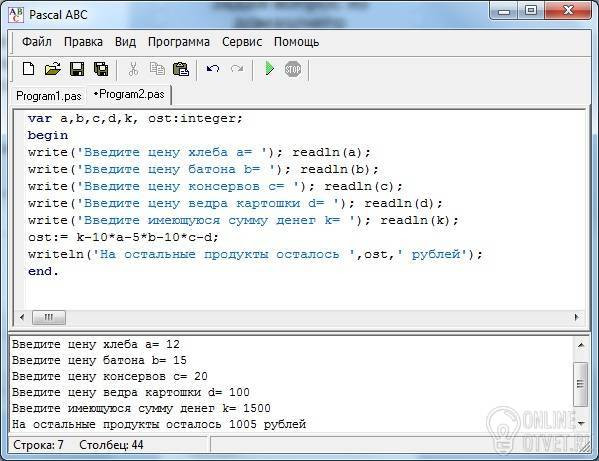Click the output panel's up scroll arrow
Screen dimensions: 599x461
point(581,345)
